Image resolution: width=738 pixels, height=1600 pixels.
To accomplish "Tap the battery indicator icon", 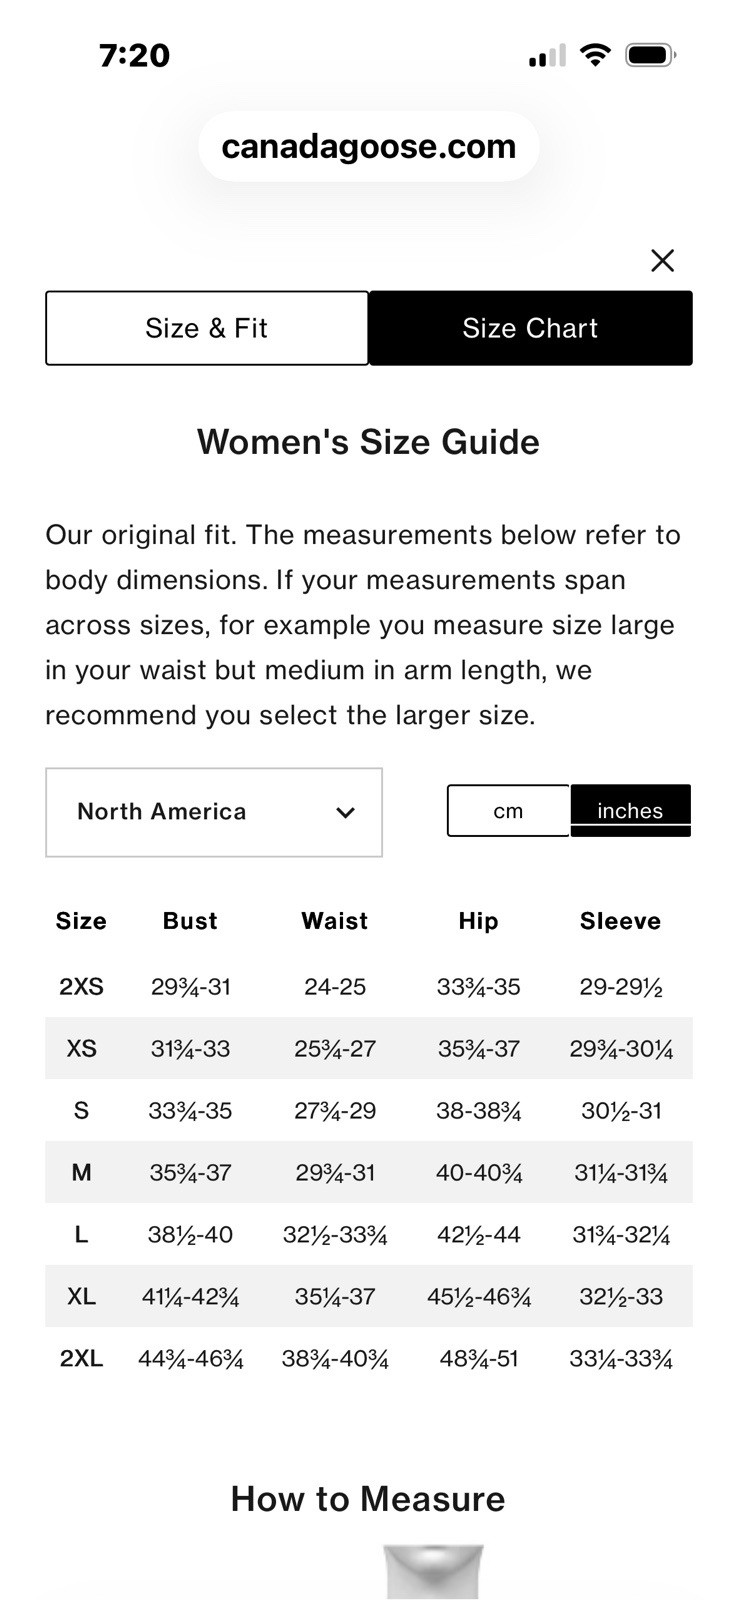I will (650, 55).
